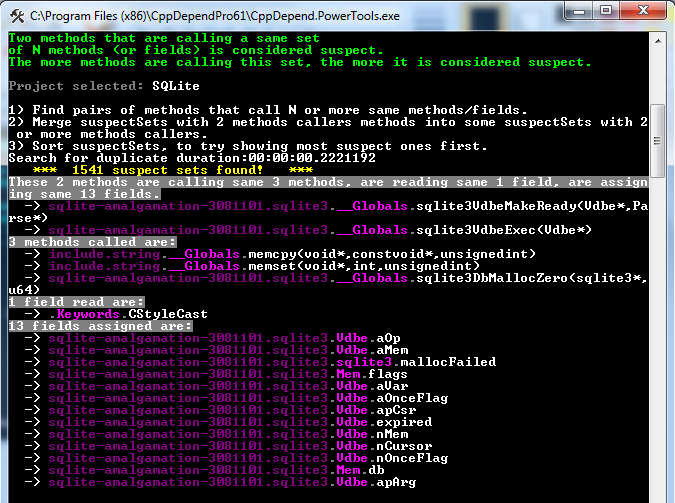Click the '13 fields assigned are:' header
The height and width of the screenshot is (503, 675).
(100, 326)
